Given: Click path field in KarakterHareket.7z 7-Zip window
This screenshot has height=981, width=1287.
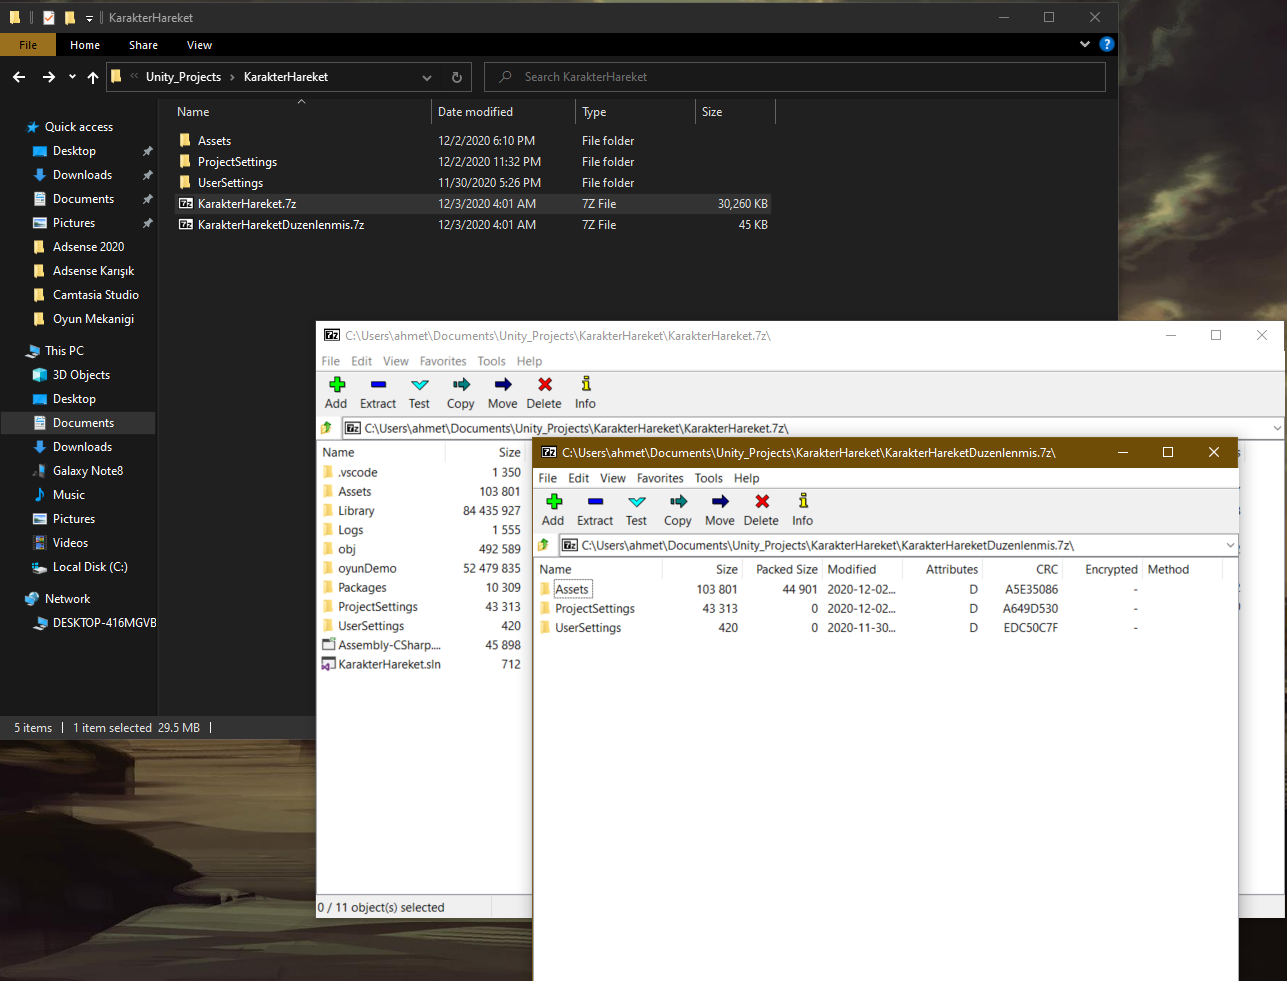Looking at the screenshot, I should (812, 428).
